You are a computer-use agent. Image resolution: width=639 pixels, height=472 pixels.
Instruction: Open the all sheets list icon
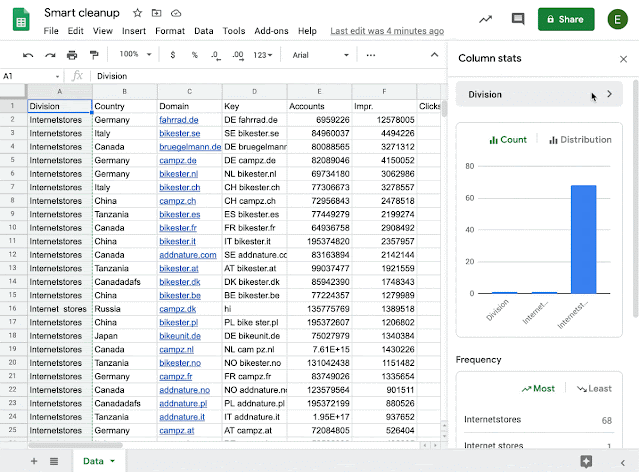pyautogui.click(x=54, y=461)
